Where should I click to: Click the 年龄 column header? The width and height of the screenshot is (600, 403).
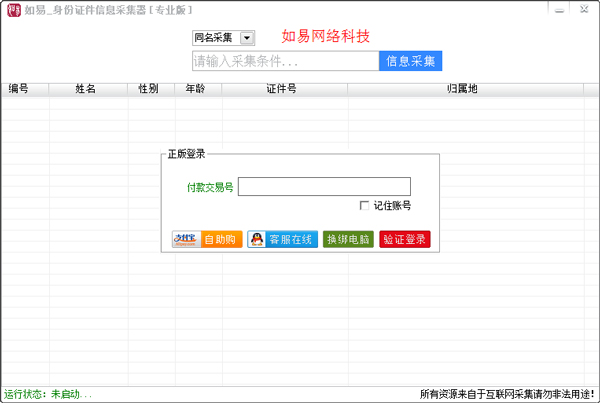196,89
